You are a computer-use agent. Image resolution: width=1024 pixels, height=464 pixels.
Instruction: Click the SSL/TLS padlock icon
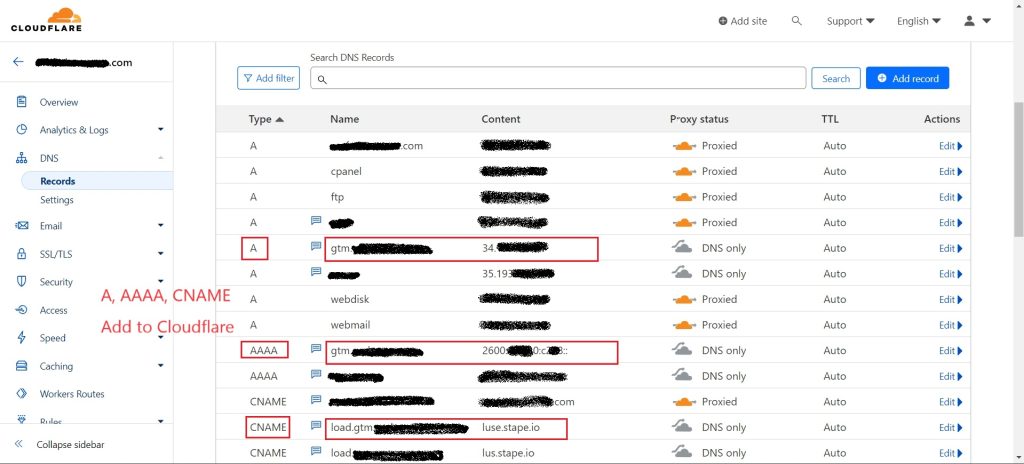click(22, 254)
